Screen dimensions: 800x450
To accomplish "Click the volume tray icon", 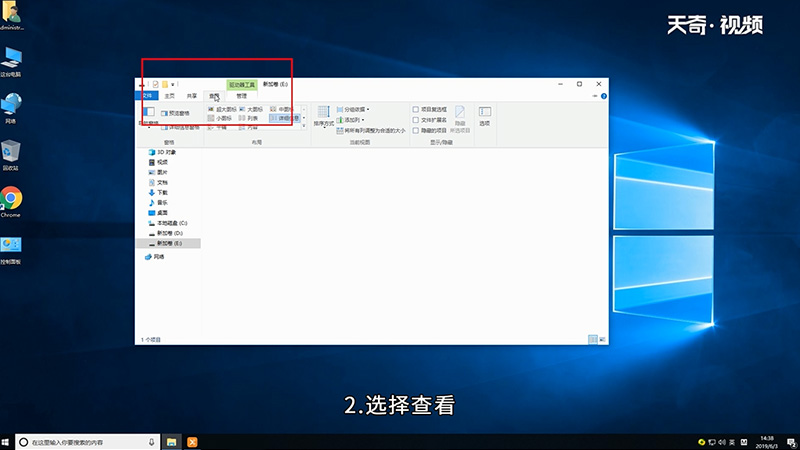I will 722,442.
